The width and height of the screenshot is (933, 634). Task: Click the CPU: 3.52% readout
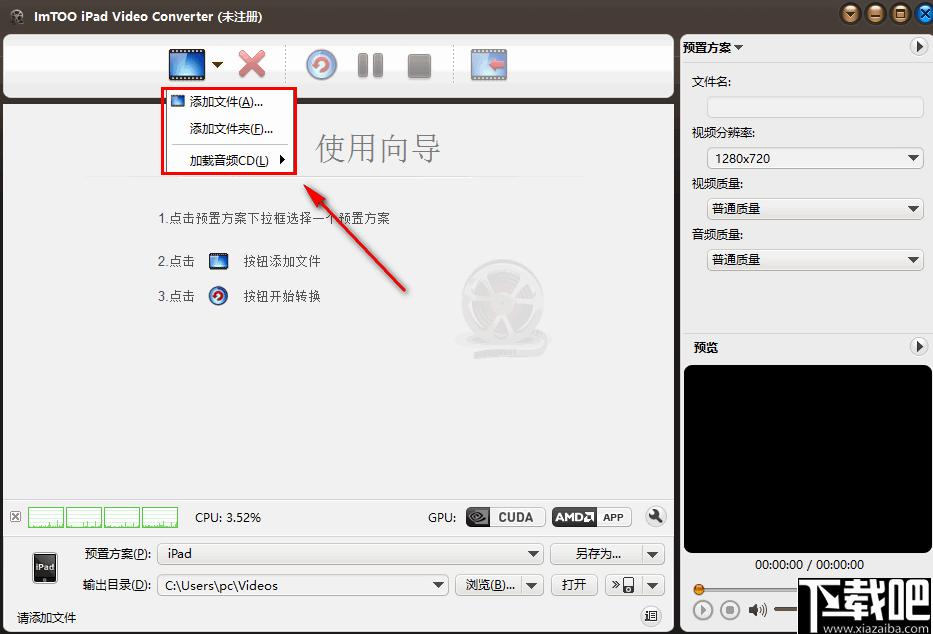click(x=228, y=517)
